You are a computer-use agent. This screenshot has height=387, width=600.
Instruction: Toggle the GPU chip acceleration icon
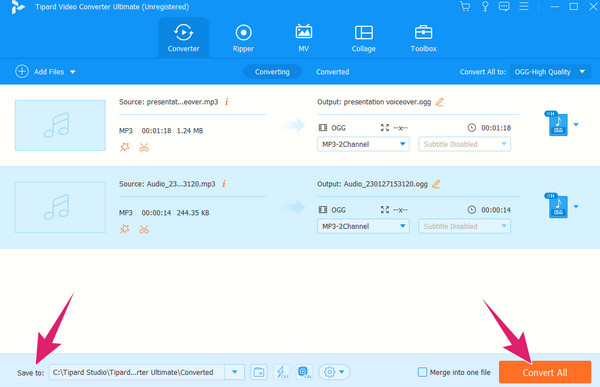point(304,372)
